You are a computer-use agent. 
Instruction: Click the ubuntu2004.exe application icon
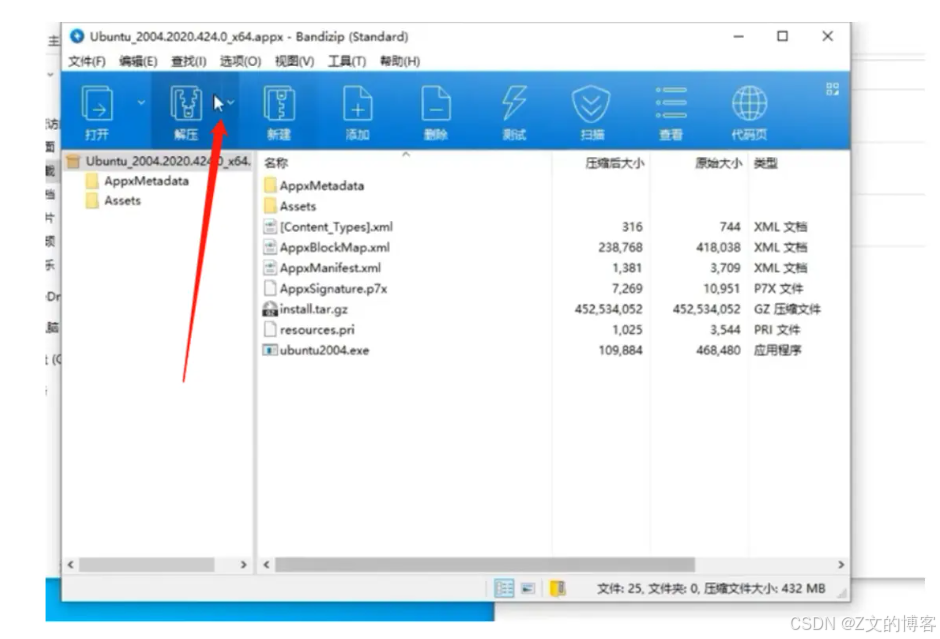[270, 350]
